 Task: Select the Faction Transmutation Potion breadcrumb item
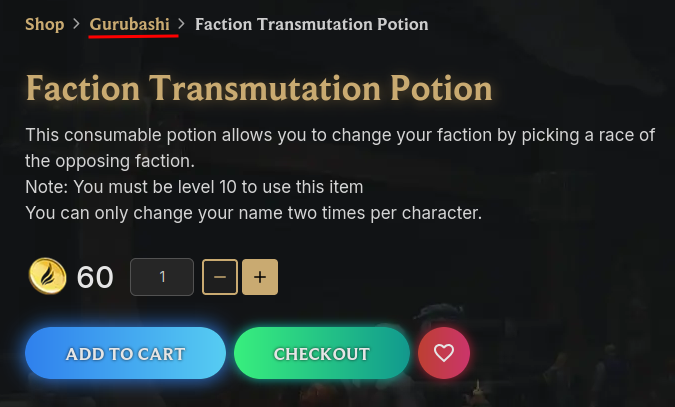[x=312, y=24]
